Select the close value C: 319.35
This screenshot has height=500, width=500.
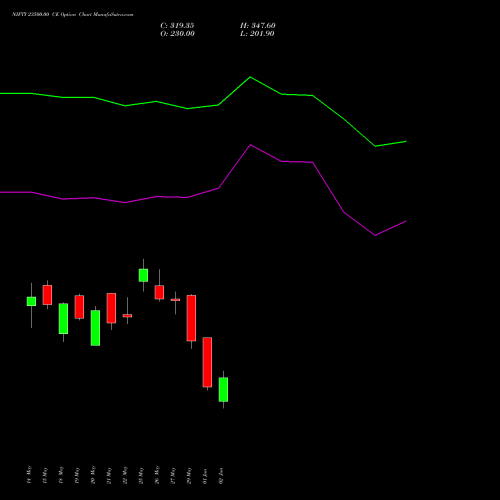point(177,26)
